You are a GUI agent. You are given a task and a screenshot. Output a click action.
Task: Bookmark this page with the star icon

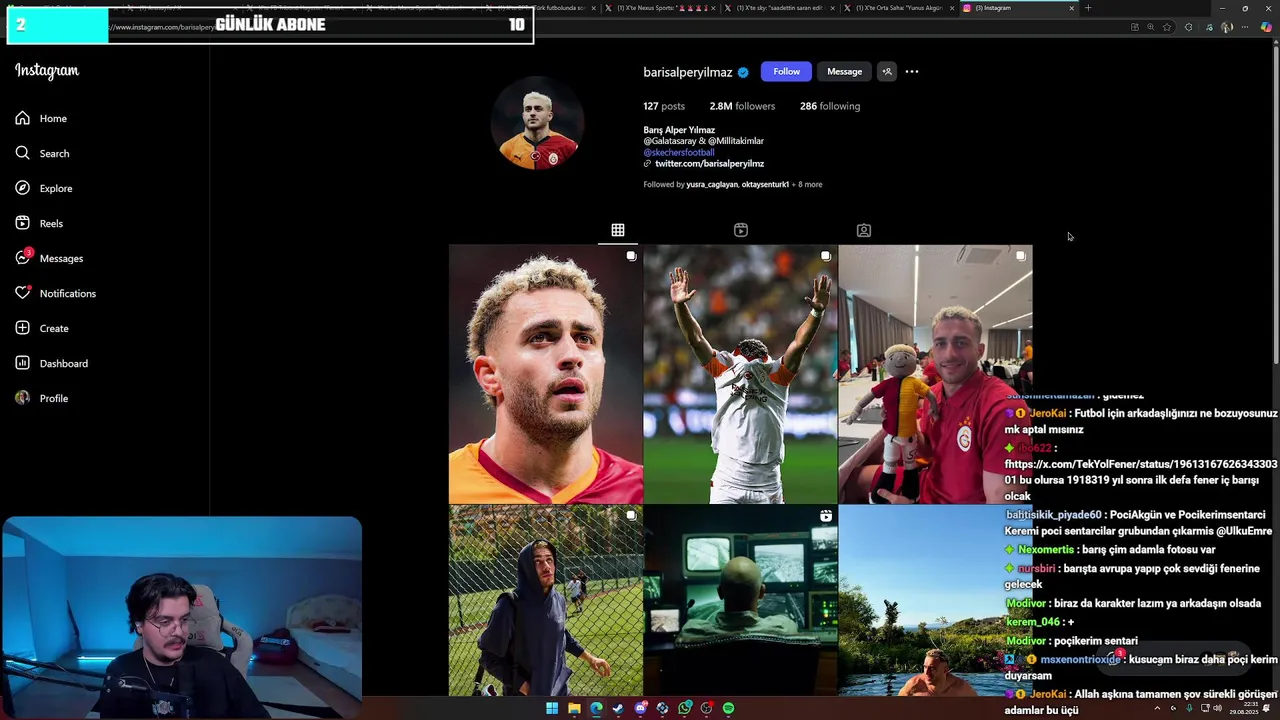click(1167, 27)
